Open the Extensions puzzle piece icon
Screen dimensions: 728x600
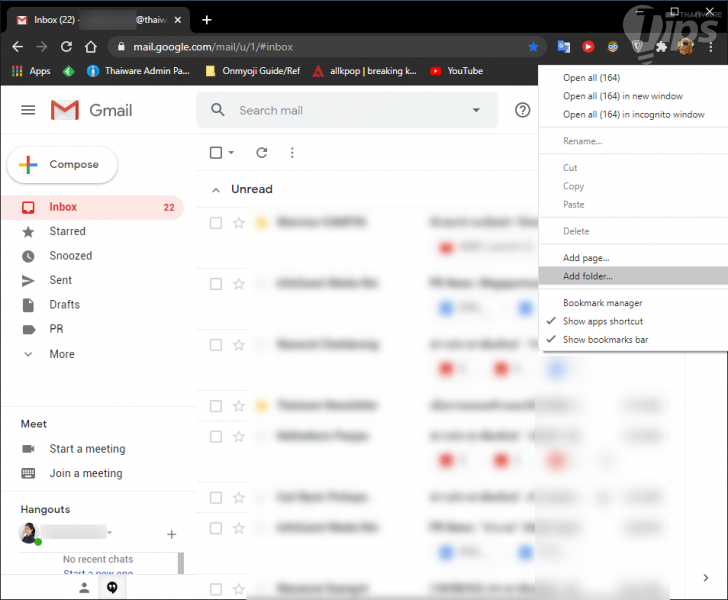coord(662,46)
